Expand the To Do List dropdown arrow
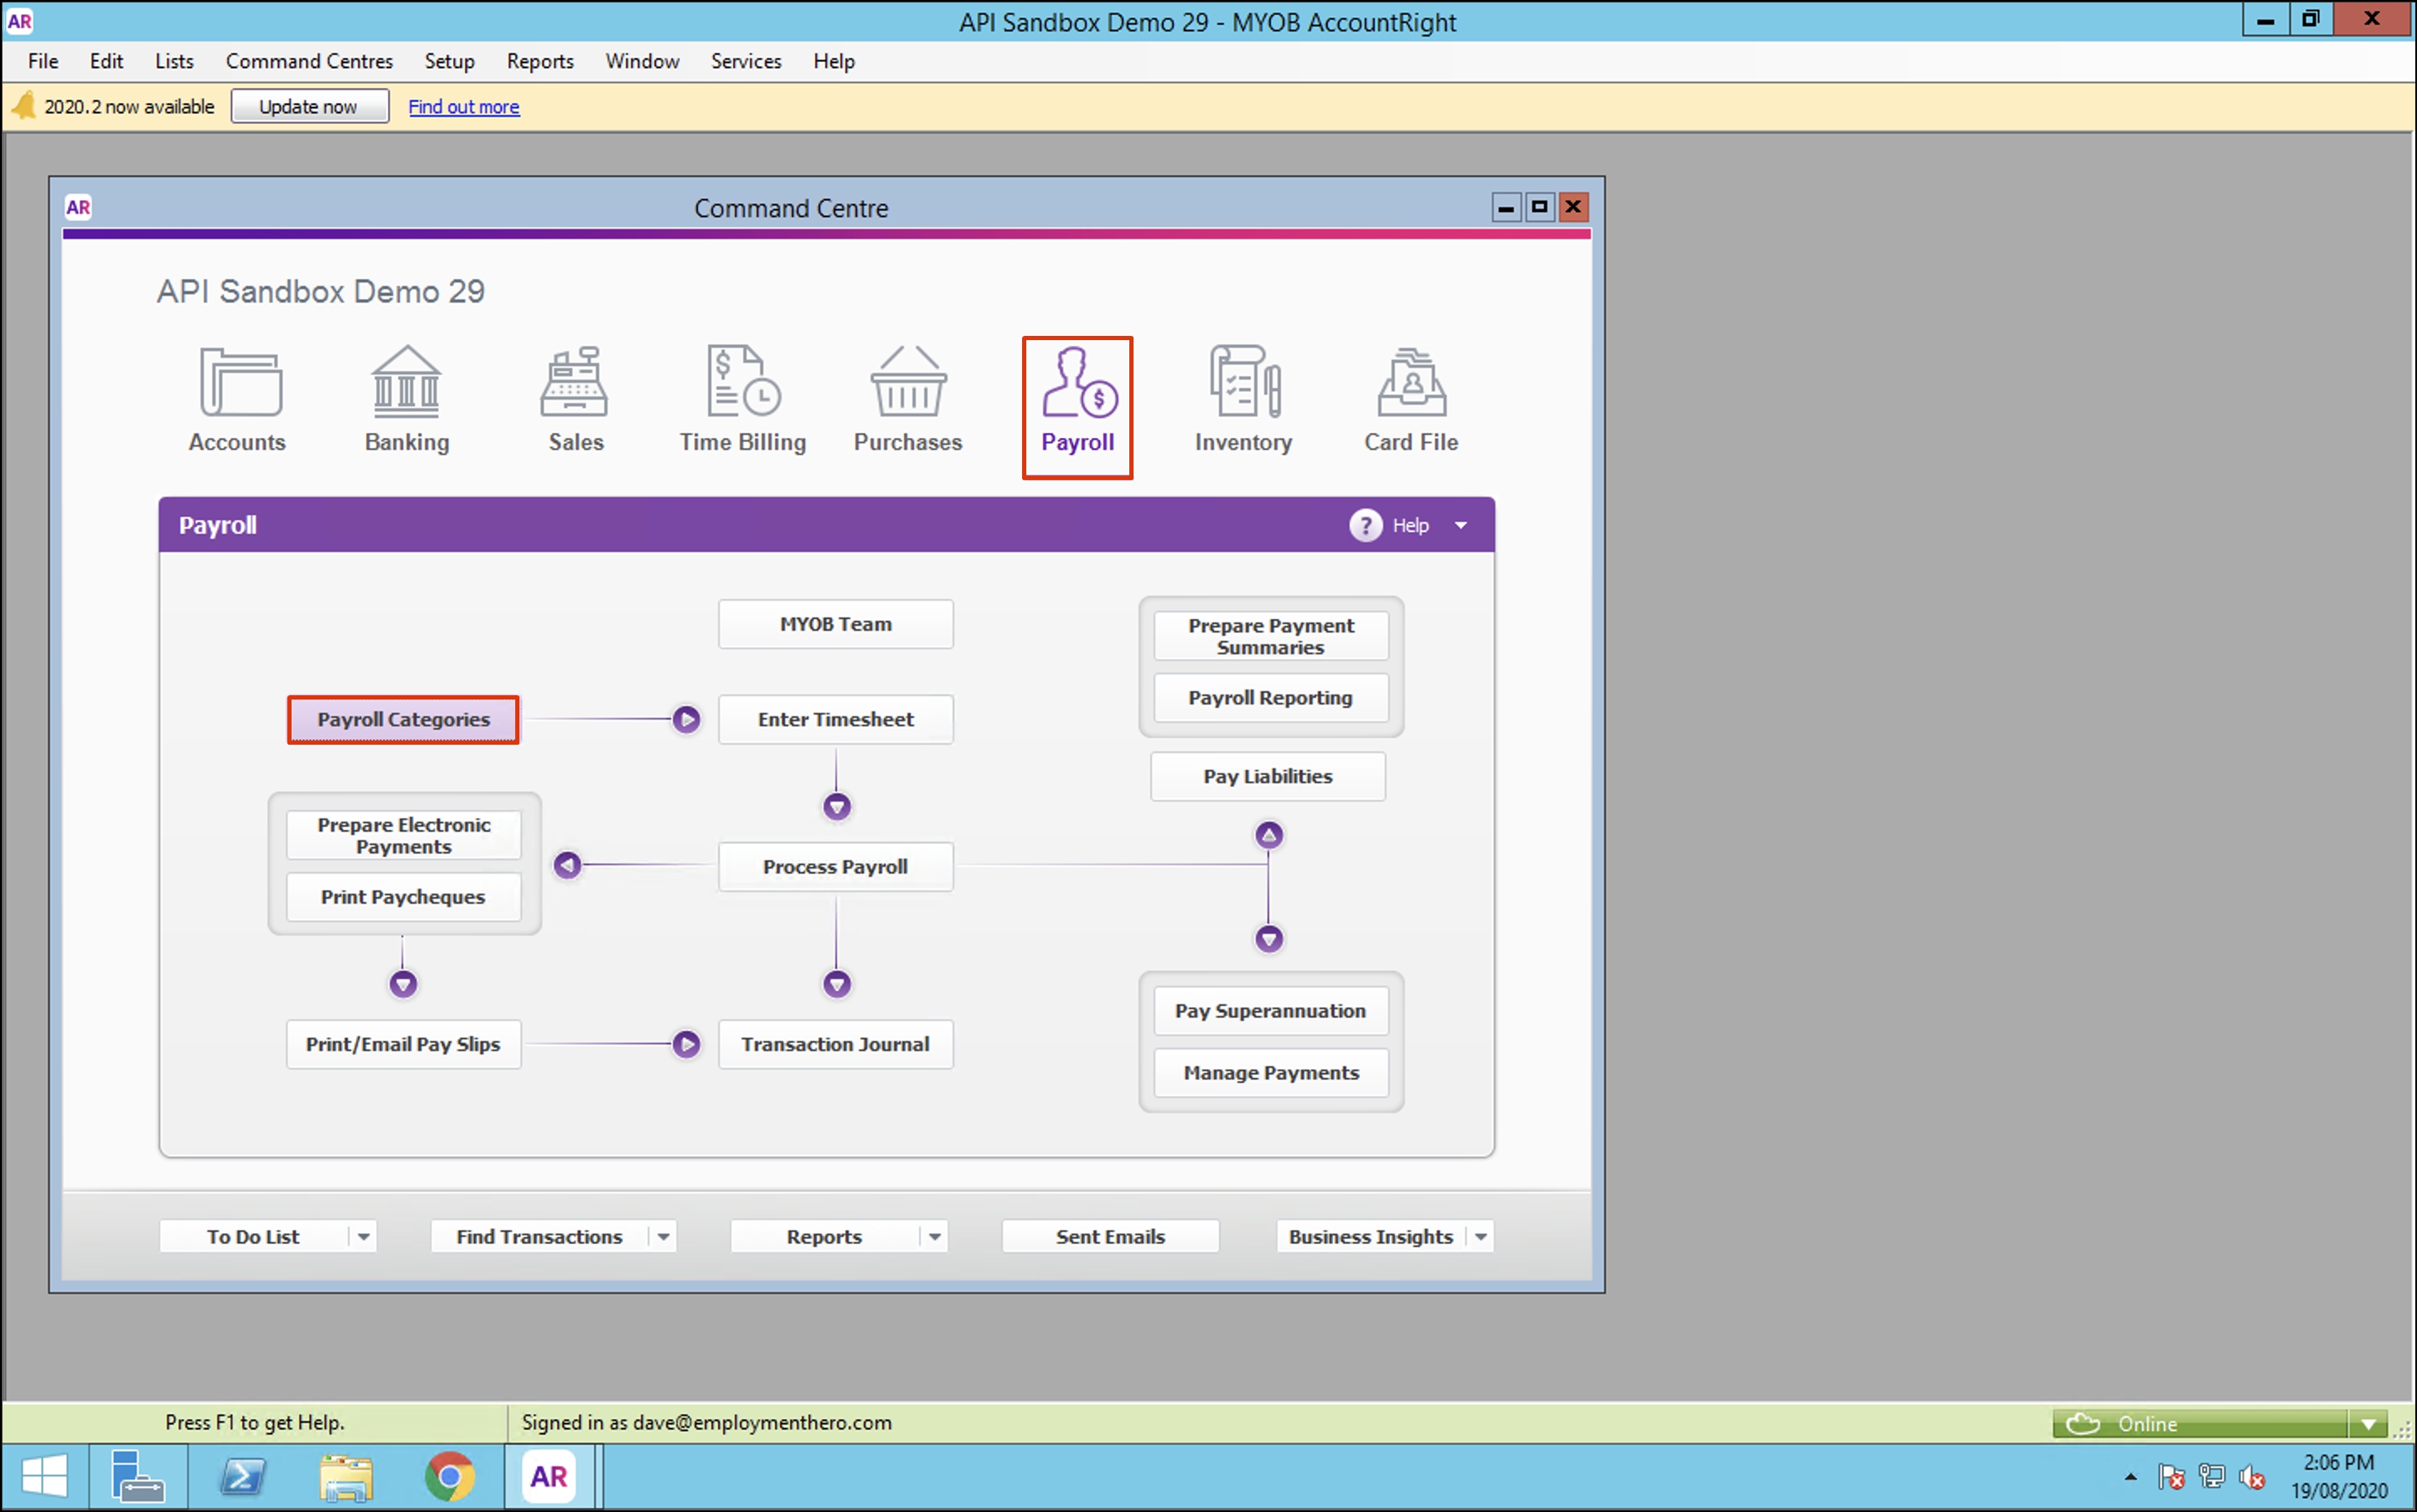2417x1512 pixels. pos(363,1237)
